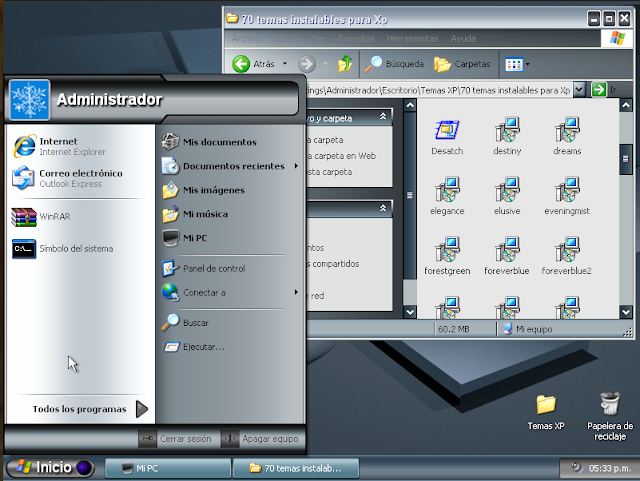The width and height of the screenshot is (640, 481).
Task: Select the foreverblue2 installer file
Action: (567, 256)
